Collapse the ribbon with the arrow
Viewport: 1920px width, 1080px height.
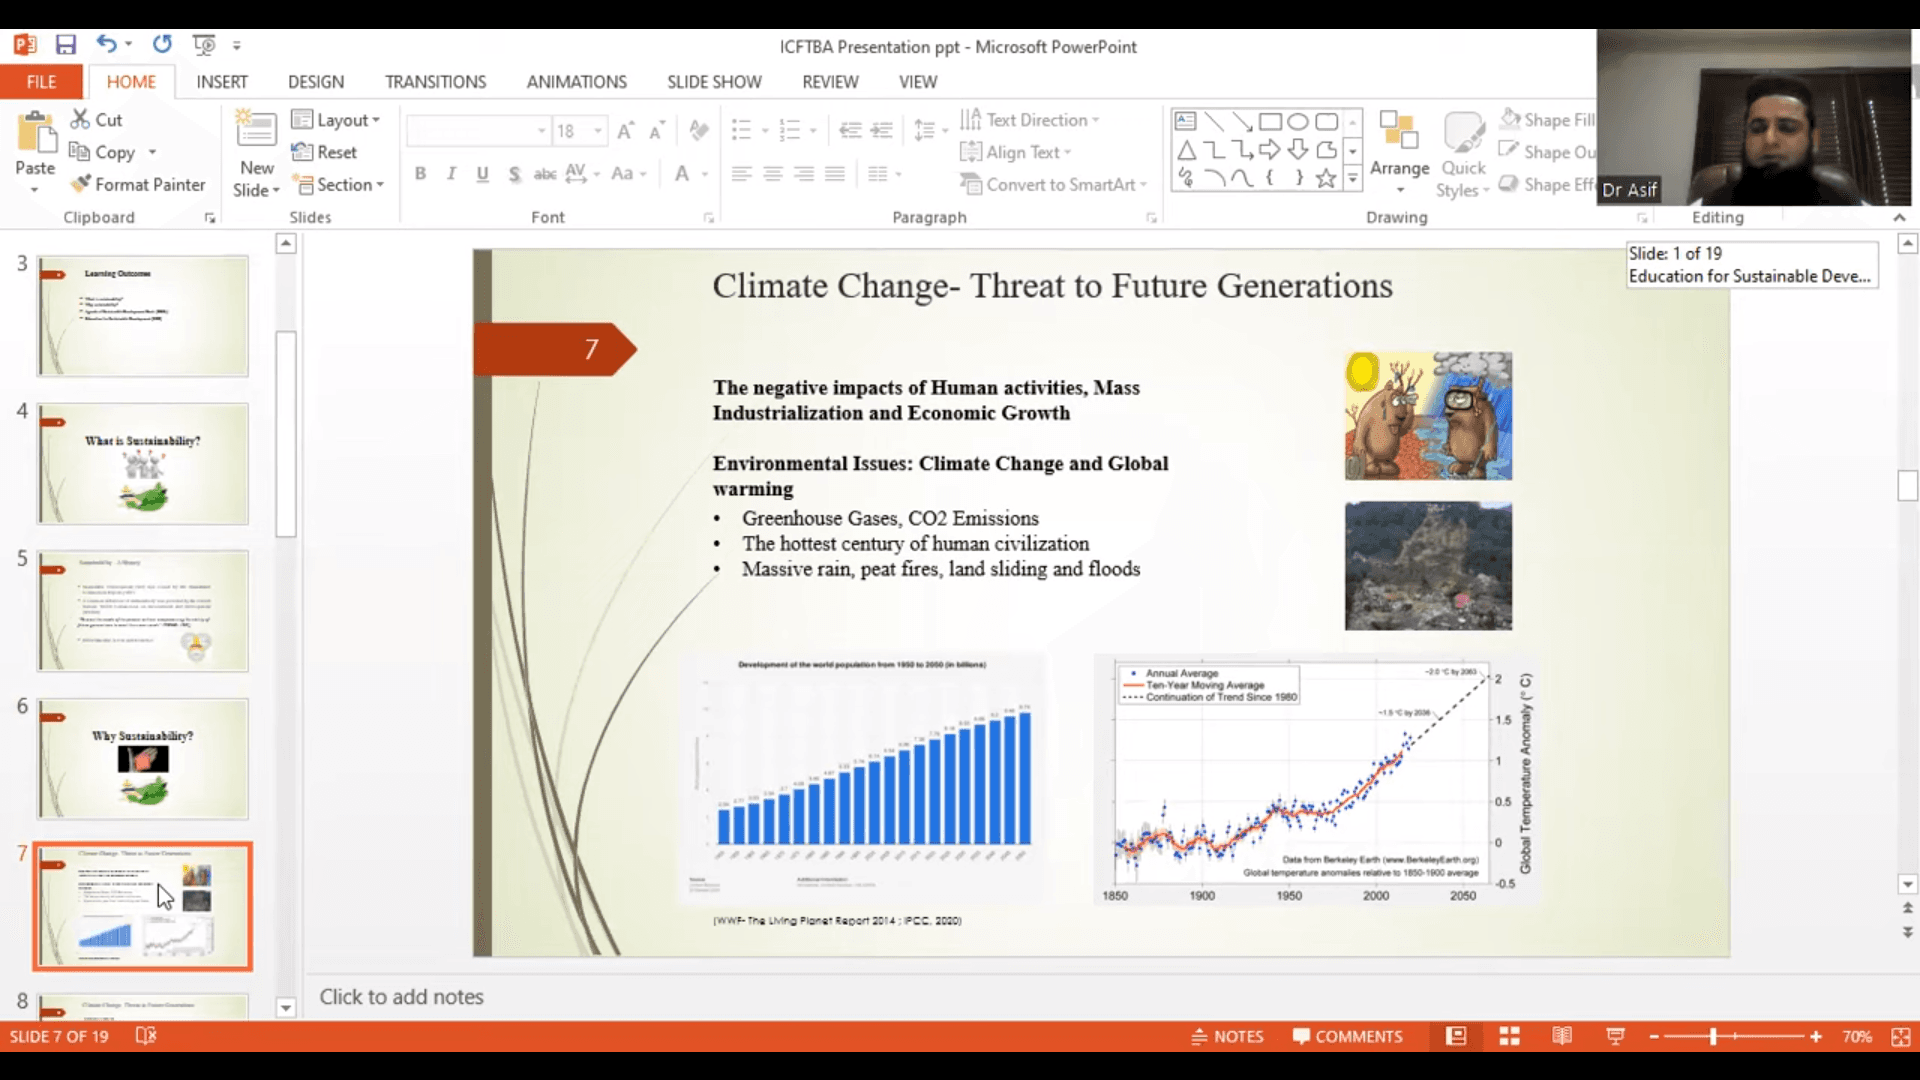[1899, 217]
